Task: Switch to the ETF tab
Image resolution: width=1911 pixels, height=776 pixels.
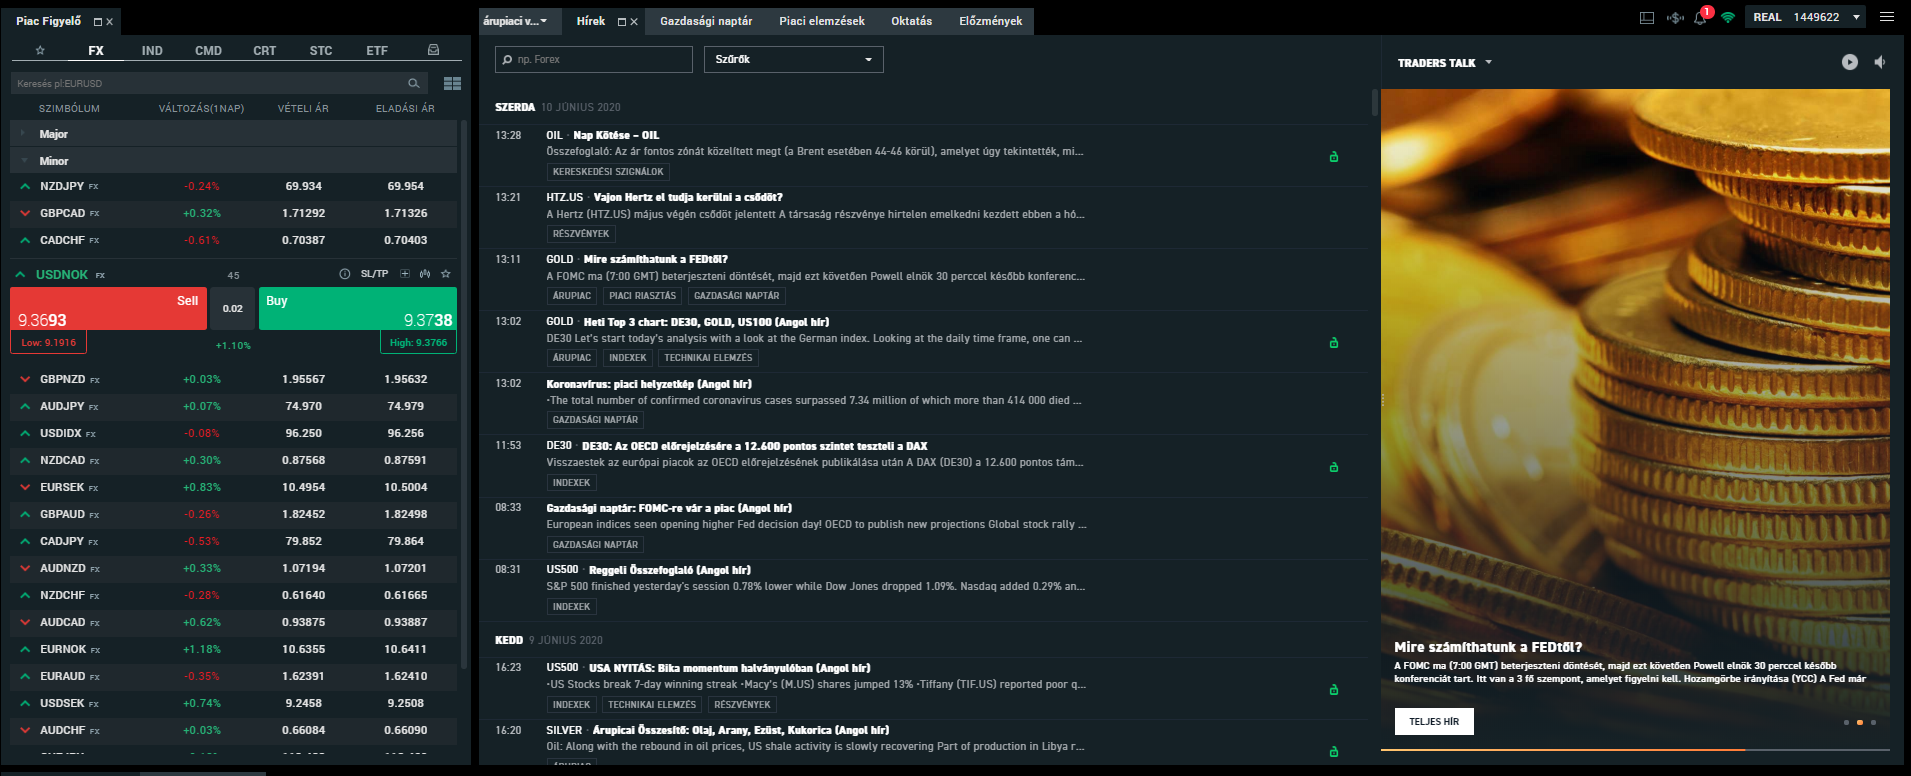Action: tap(377, 50)
